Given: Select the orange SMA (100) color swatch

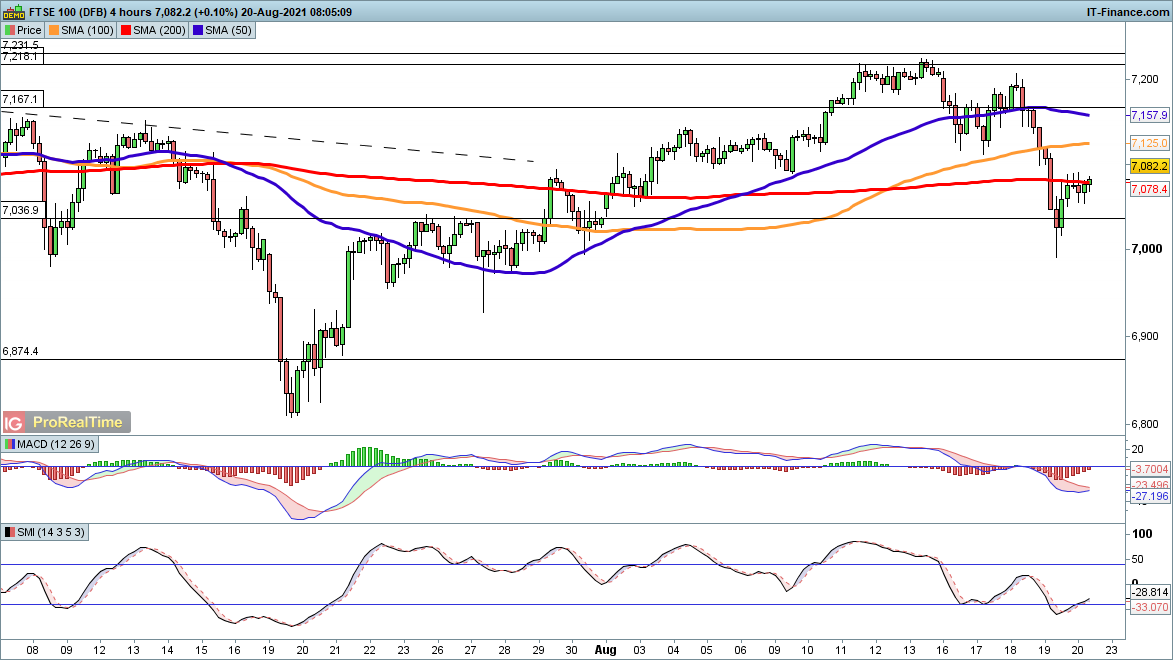Looking at the screenshot, I should click(54, 30).
